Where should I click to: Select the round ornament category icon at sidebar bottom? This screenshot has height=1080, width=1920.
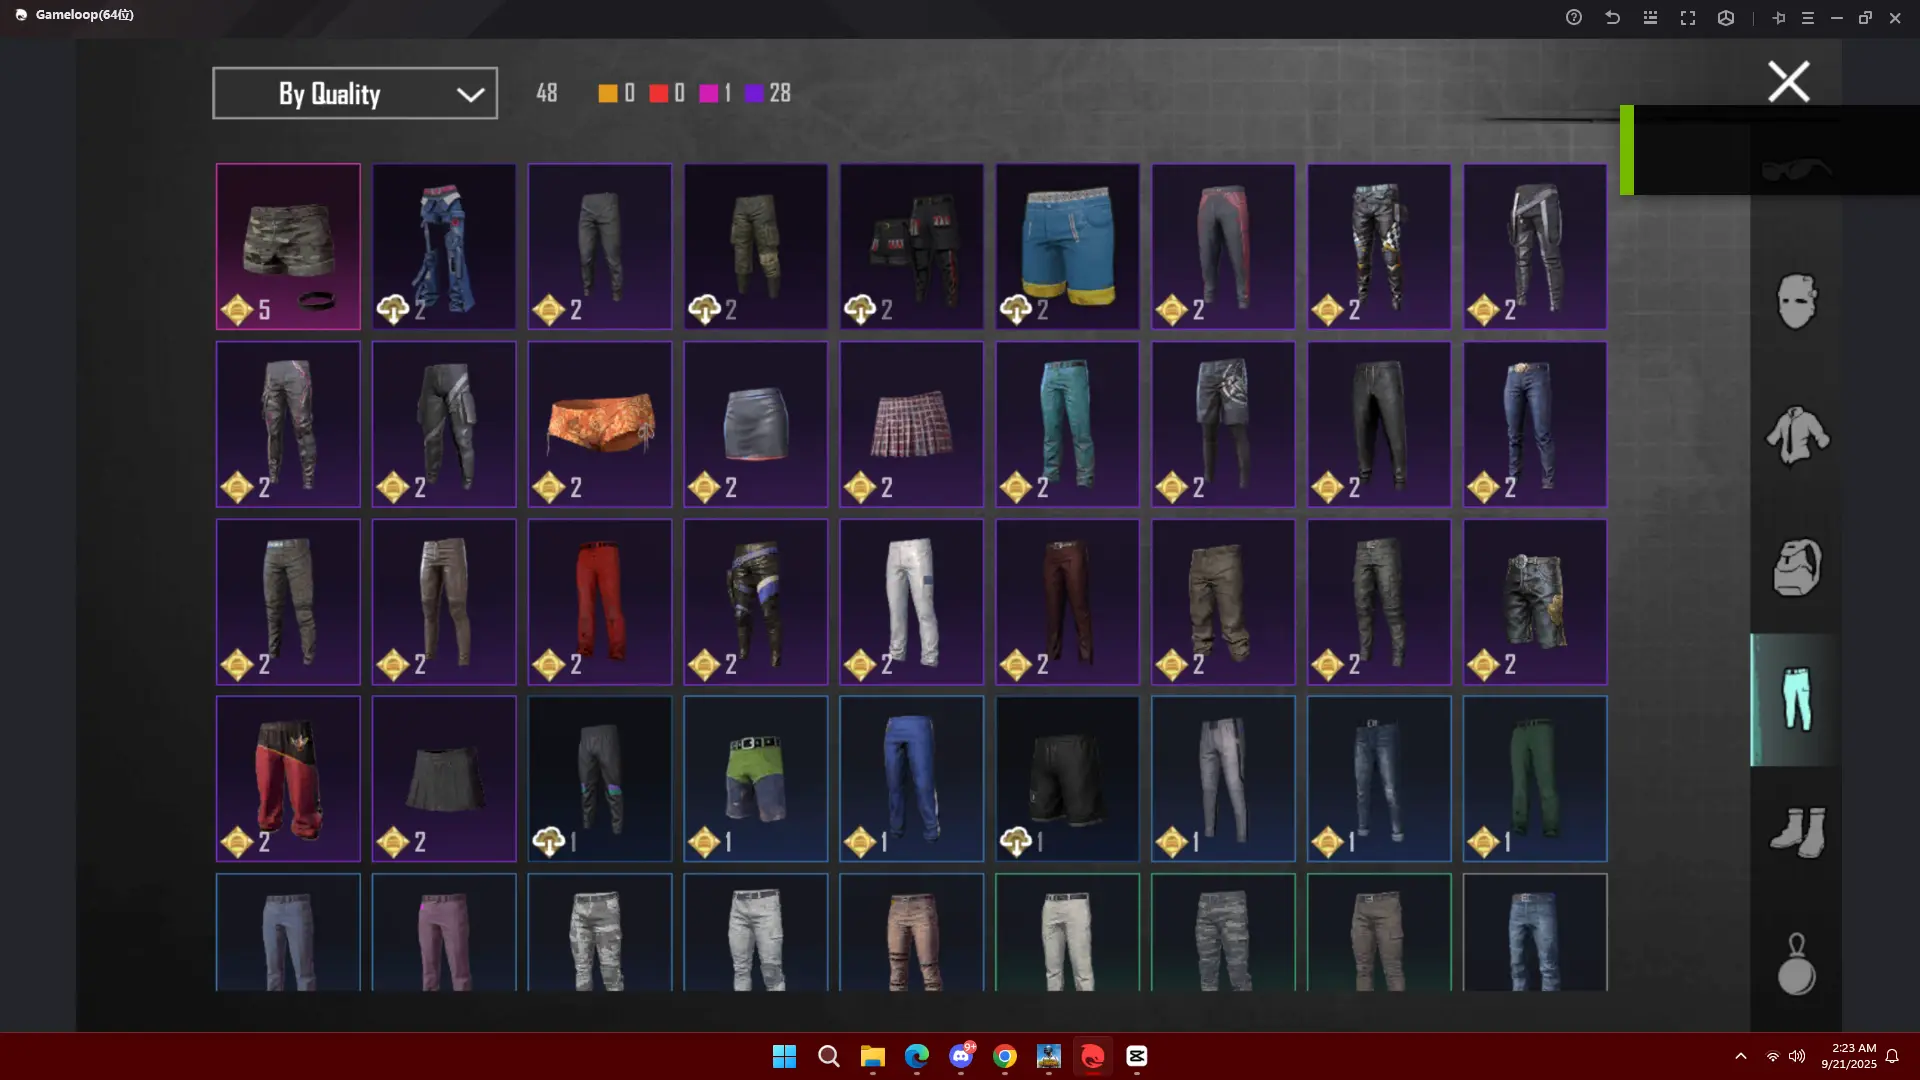click(1796, 965)
